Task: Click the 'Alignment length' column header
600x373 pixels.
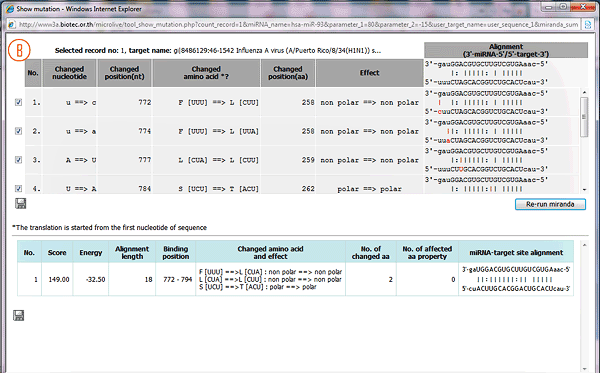Action: pyautogui.click(x=132, y=252)
